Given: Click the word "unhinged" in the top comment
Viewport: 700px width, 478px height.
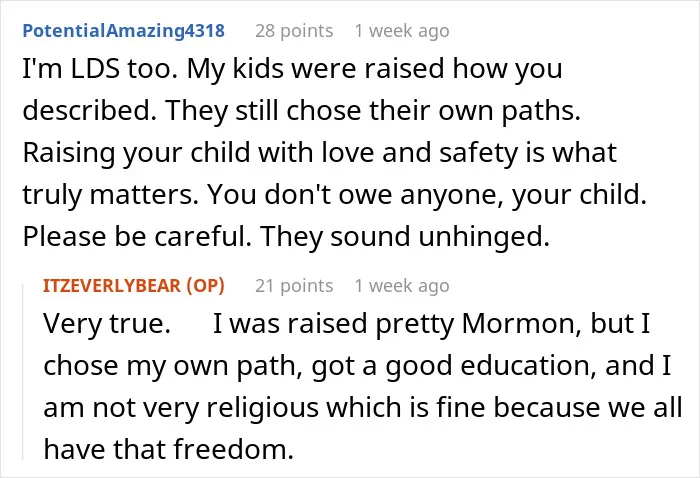Looking at the screenshot, I should click(484, 237).
